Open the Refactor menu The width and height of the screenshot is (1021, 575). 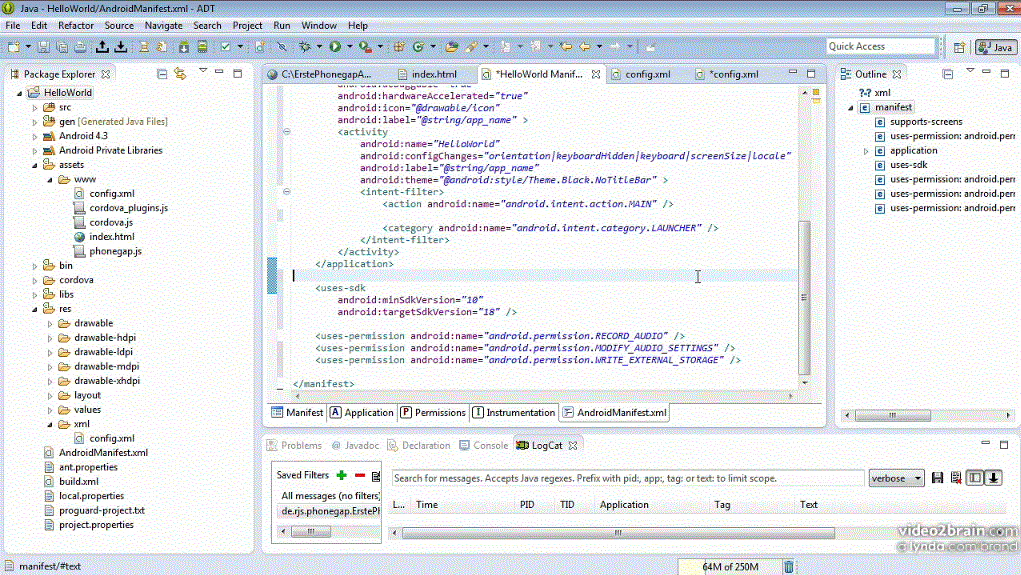76,25
